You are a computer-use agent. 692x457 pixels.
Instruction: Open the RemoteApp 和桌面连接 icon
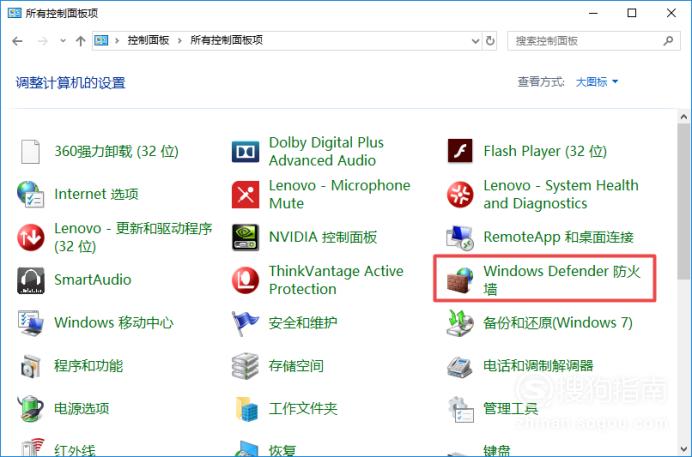point(460,237)
